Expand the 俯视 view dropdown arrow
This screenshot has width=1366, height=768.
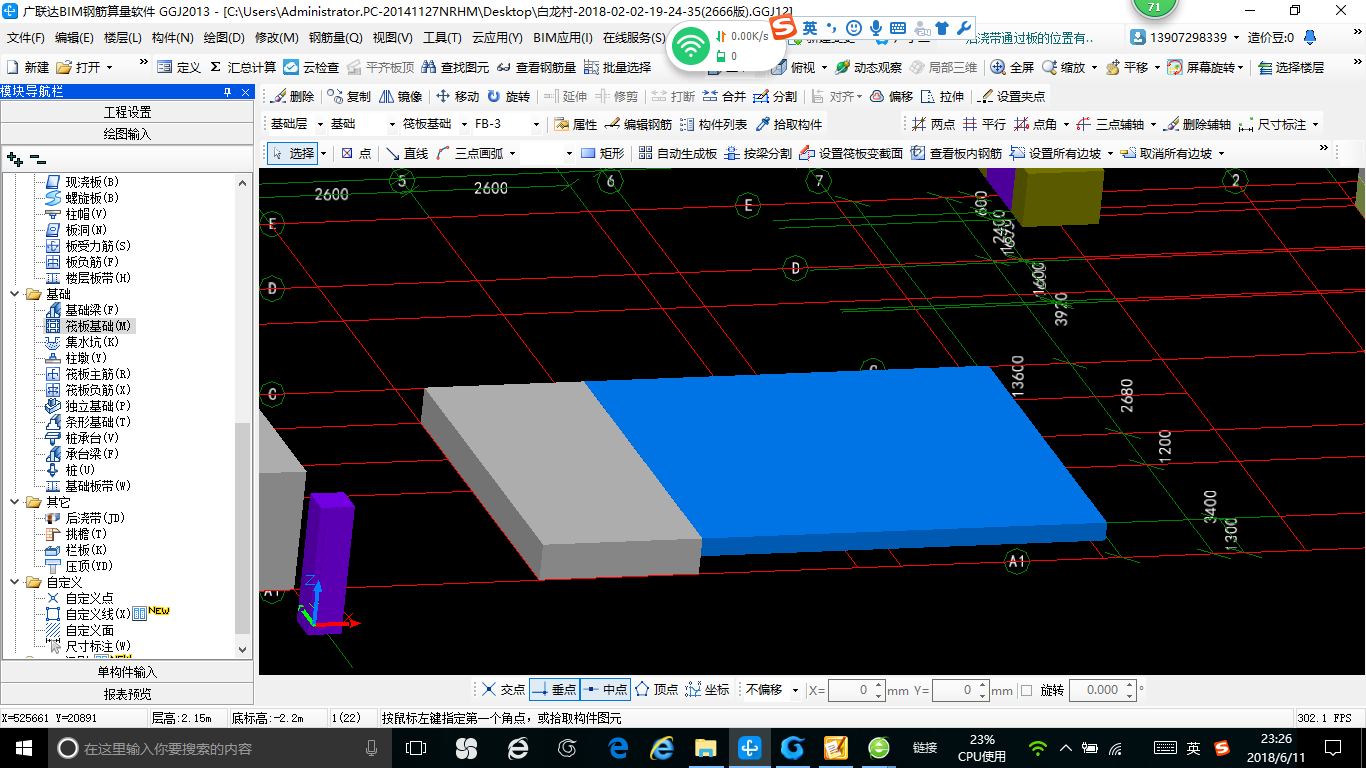point(824,67)
